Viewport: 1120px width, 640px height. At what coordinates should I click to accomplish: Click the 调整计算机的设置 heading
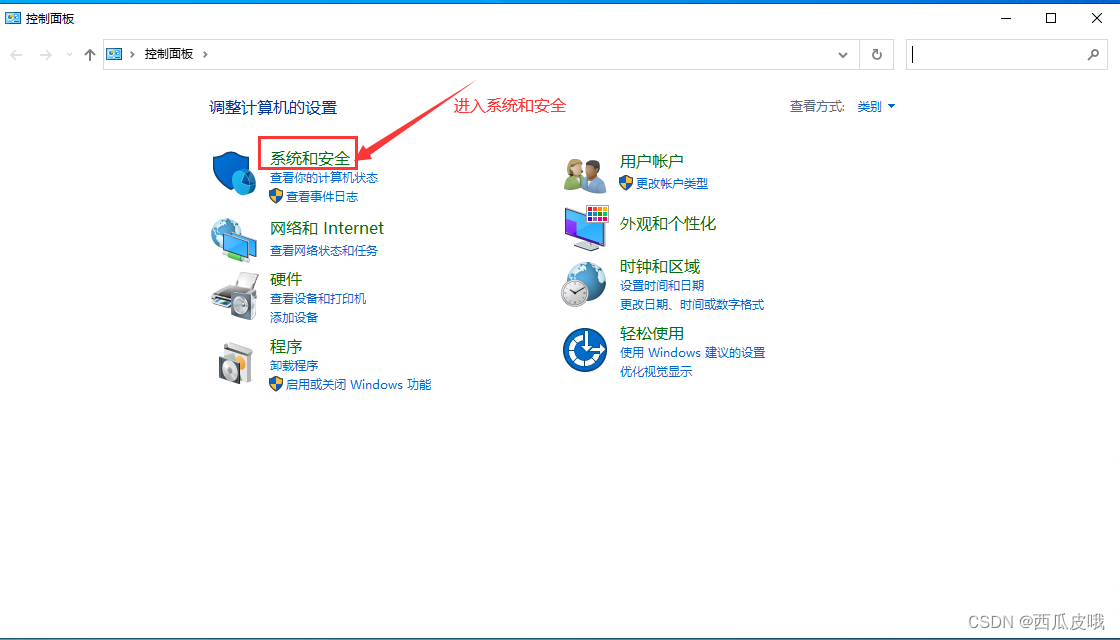273,108
